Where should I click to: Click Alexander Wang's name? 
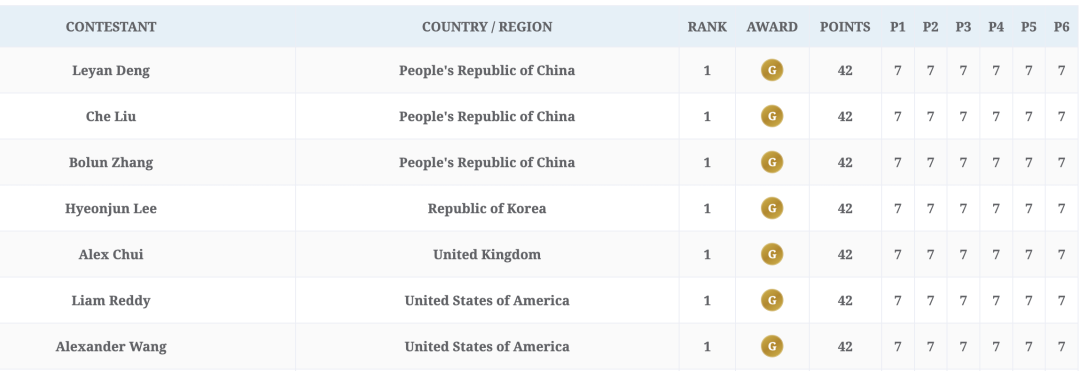click(111, 346)
